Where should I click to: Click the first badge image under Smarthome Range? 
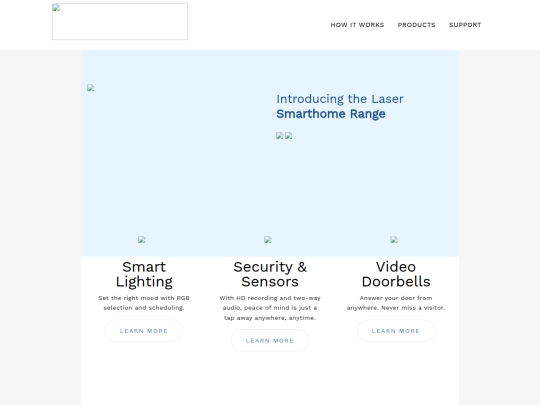click(x=280, y=136)
